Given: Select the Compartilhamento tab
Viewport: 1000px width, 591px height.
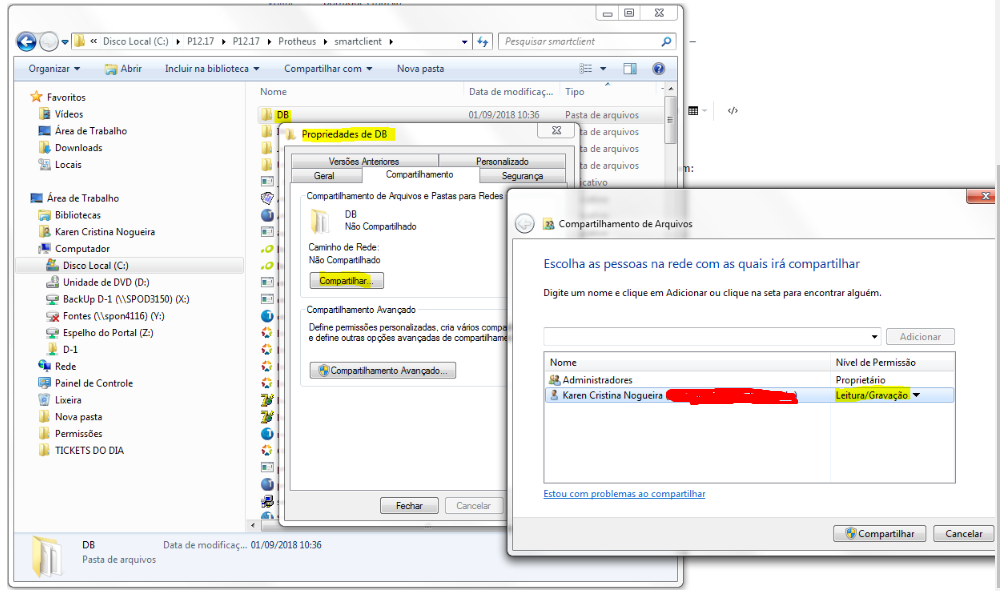Looking at the screenshot, I should pyautogui.click(x=420, y=175).
